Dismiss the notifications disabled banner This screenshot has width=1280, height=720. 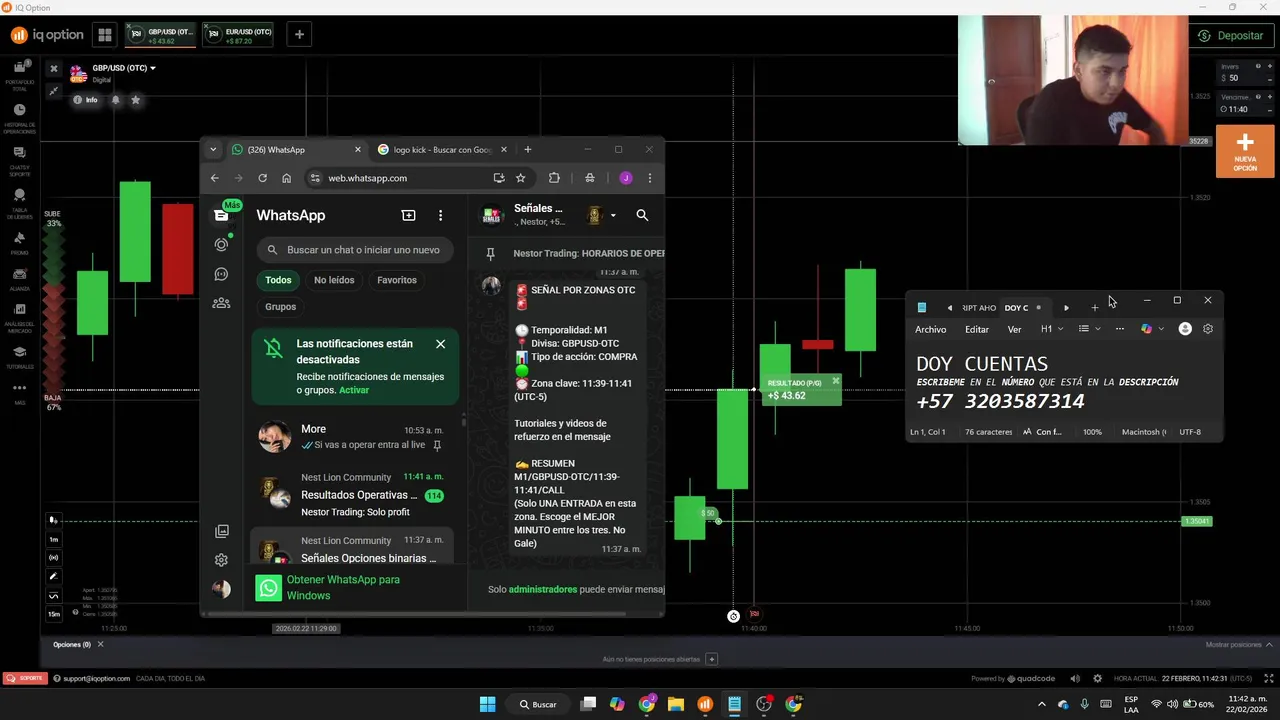click(440, 344)
